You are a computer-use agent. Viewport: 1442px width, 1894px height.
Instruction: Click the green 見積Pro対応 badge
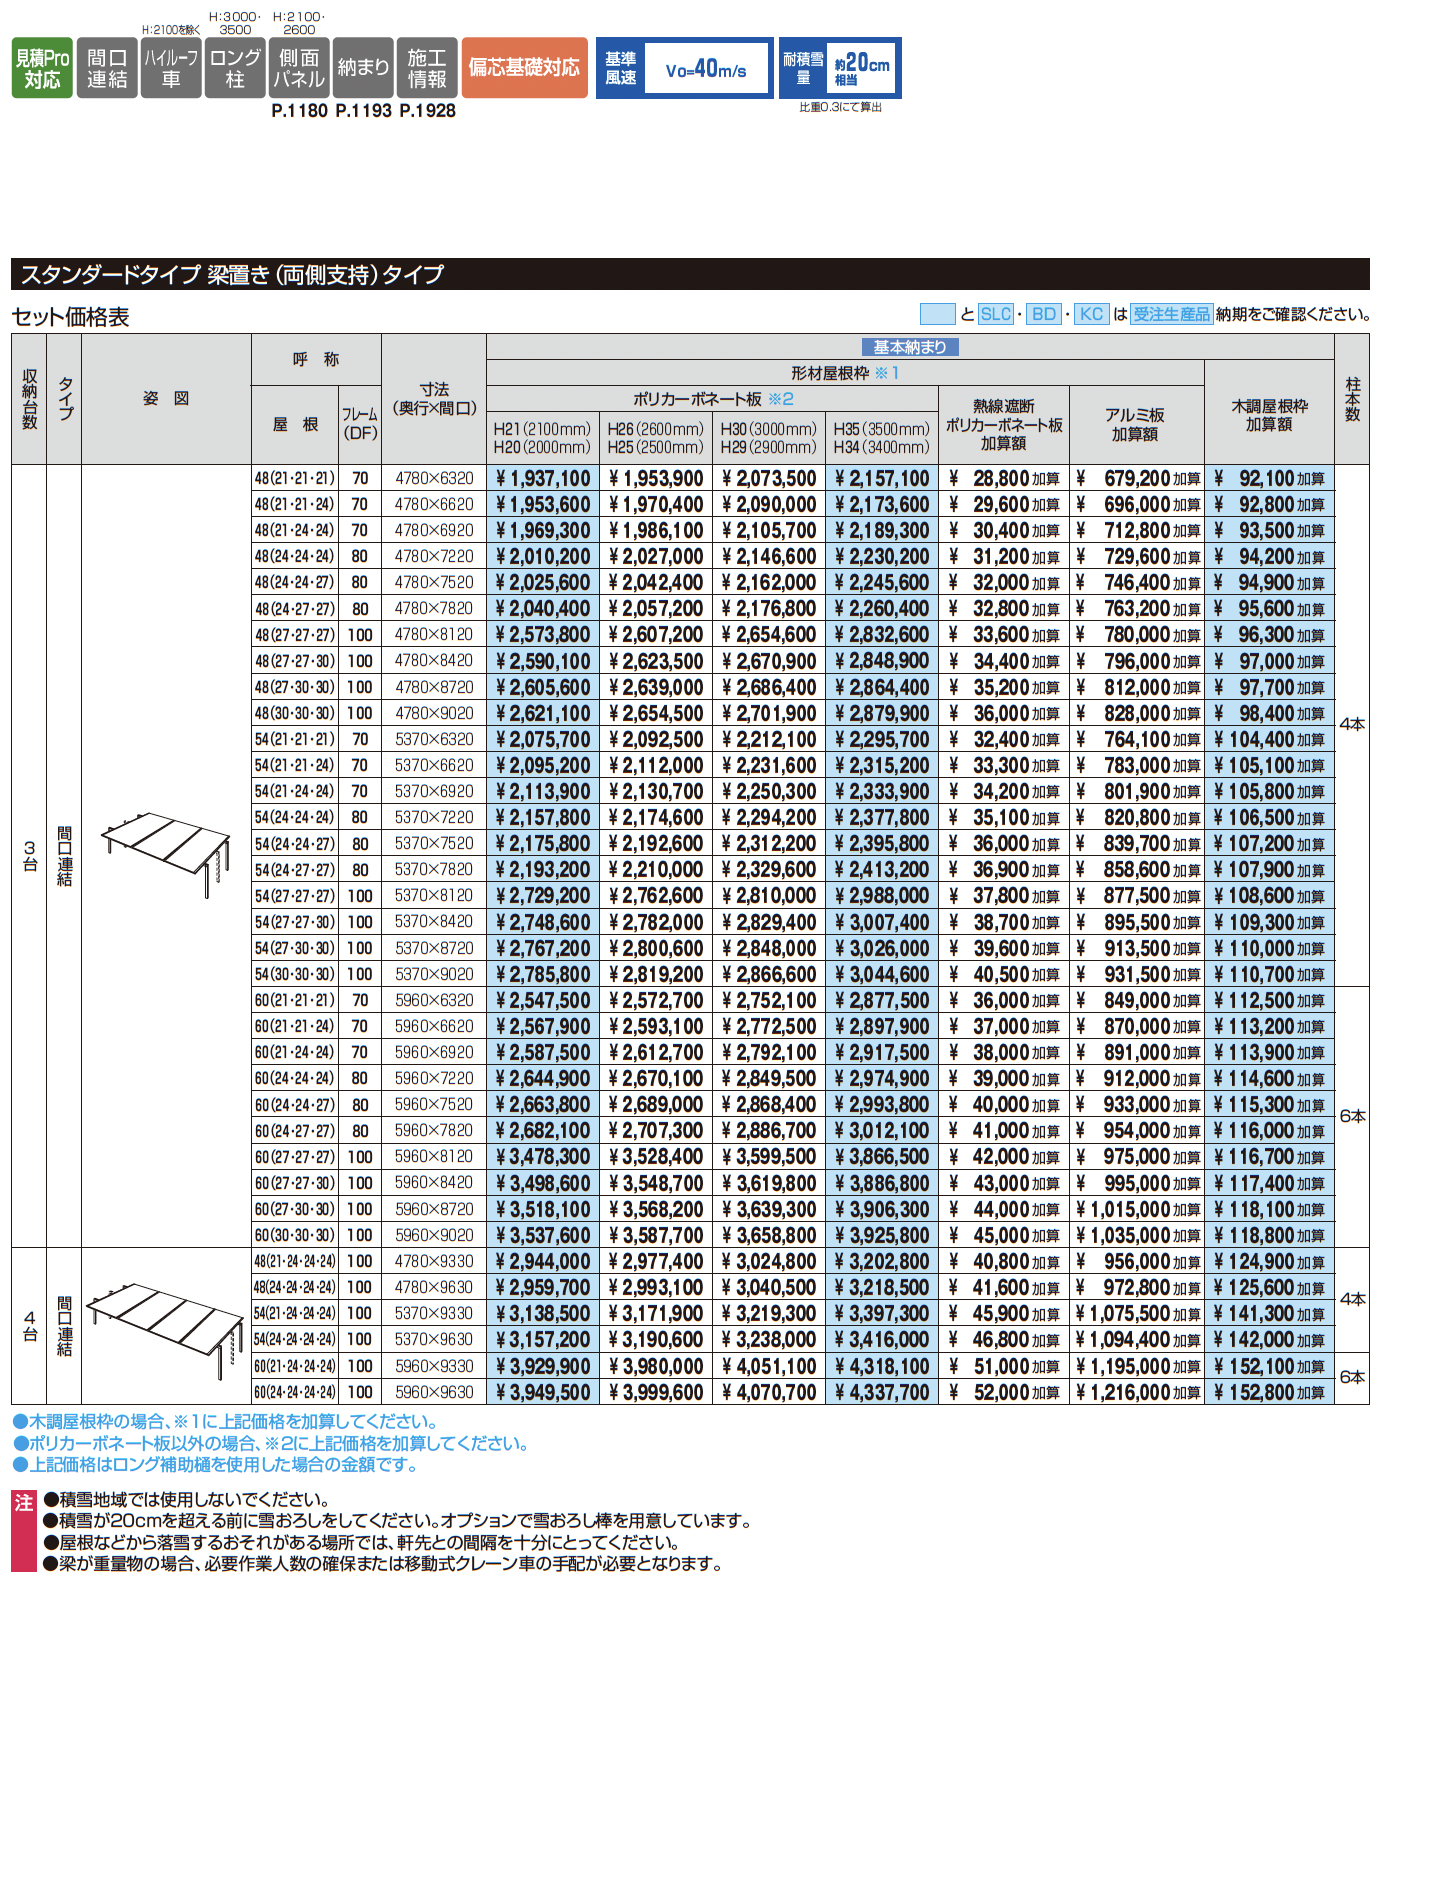[42, 68]
